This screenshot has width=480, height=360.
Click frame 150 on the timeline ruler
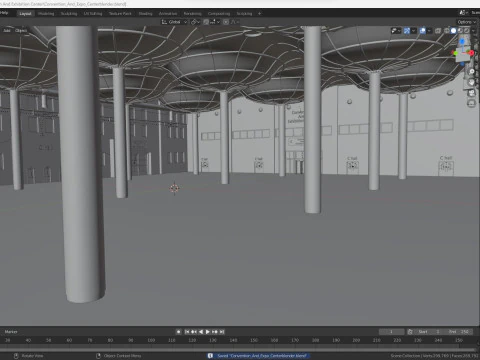click(x=254, y=340)
